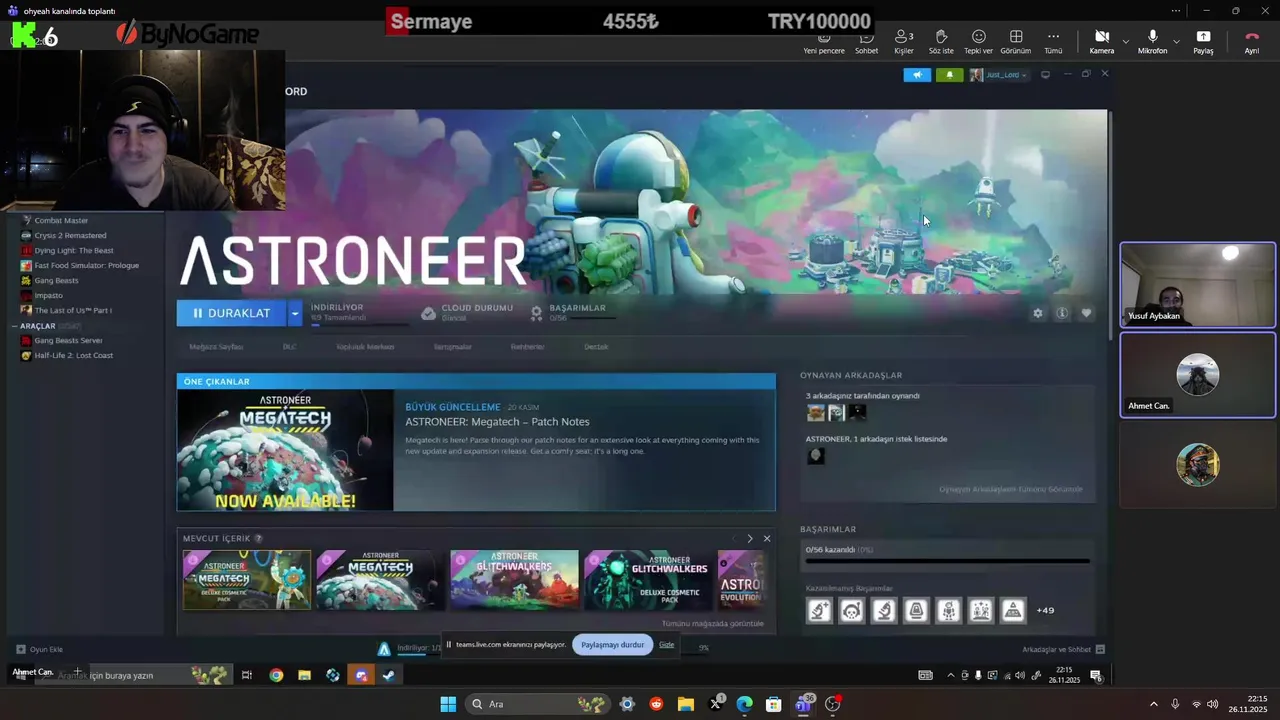
Task: Select Gang Beasts in library list
Action: pos(56,280)
